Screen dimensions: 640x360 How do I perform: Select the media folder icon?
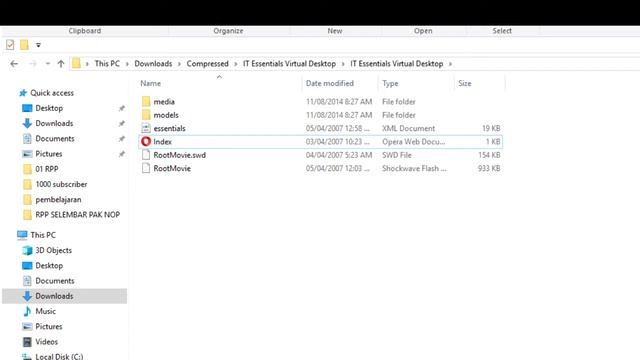coord(146,101)
